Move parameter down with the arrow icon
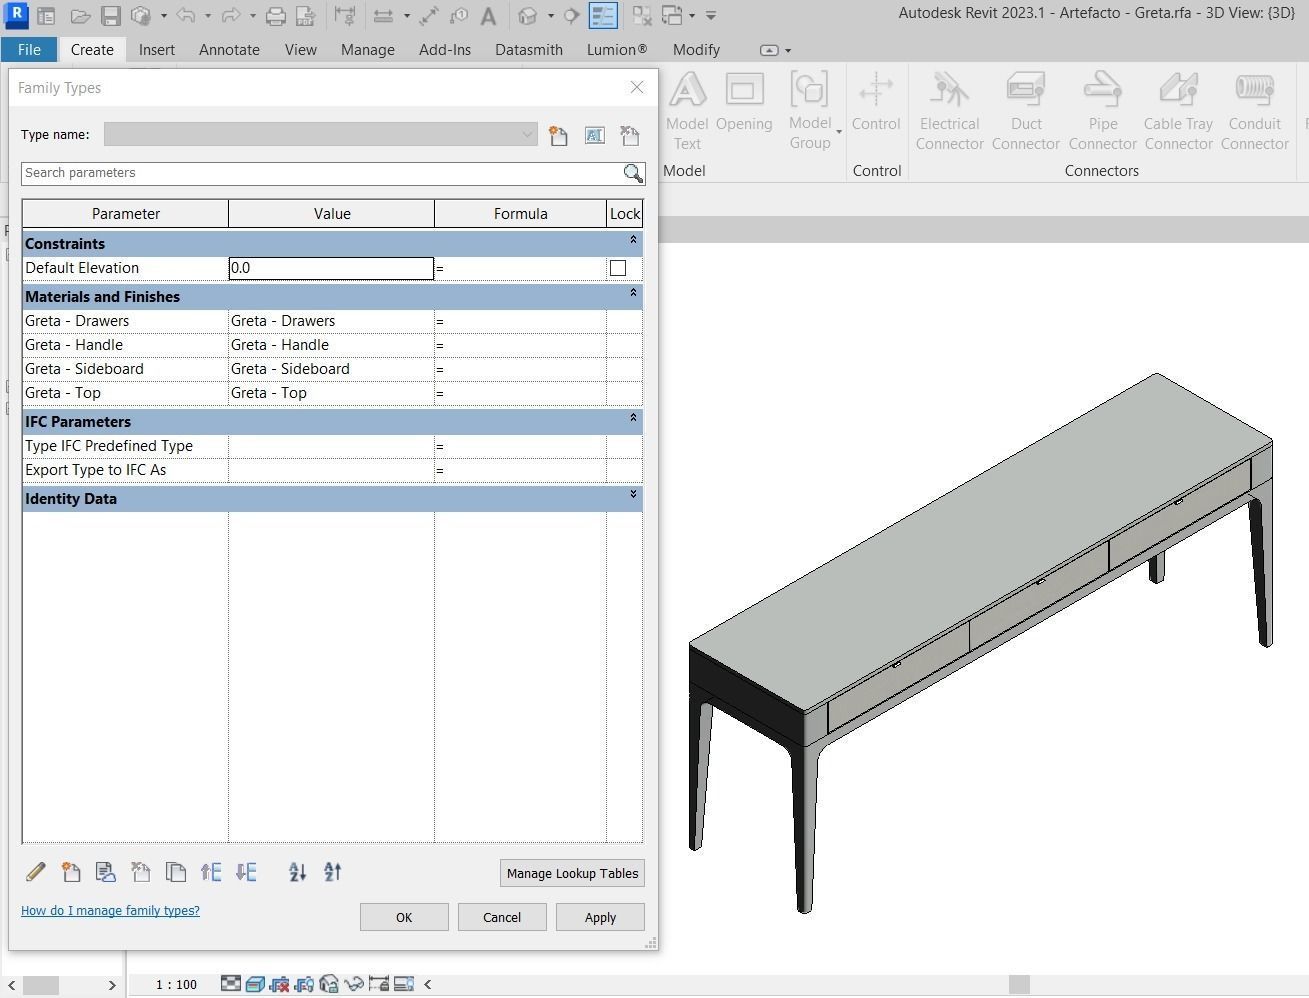Screen dimensions: 1309x998 [x=246, y=872]
